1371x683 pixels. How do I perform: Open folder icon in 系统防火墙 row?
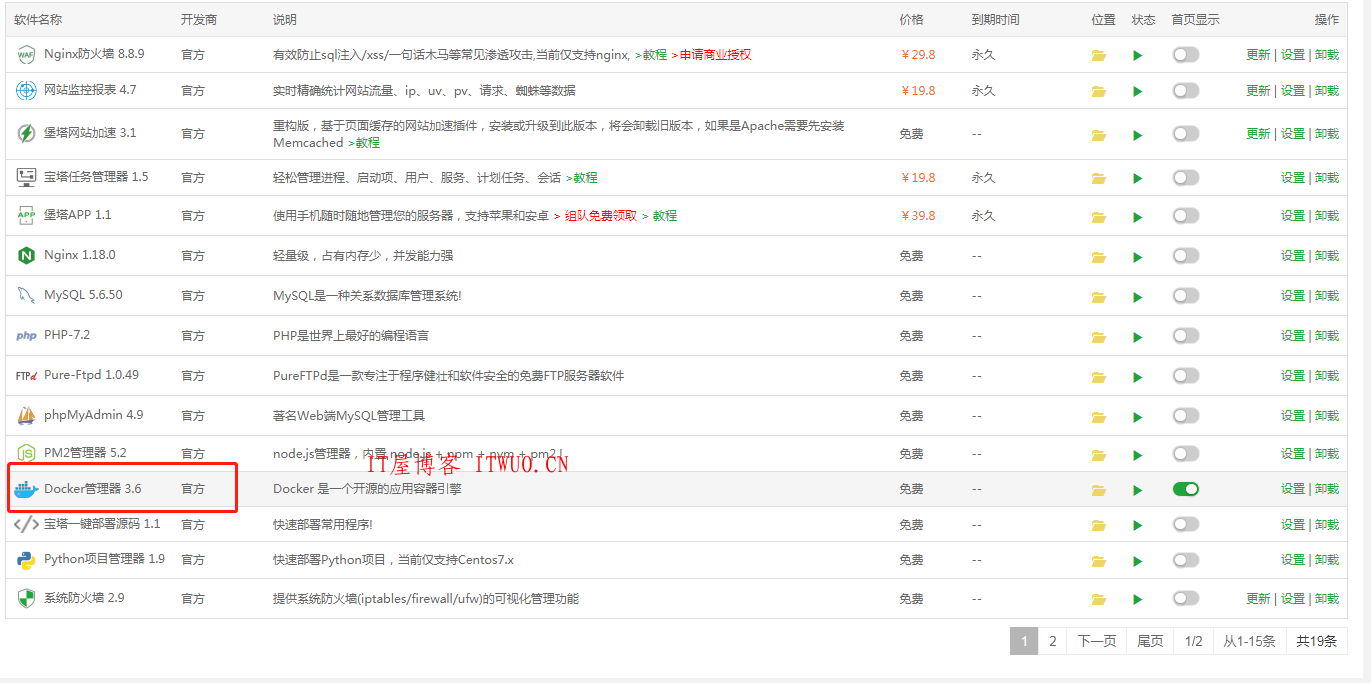(x=1099, y=600)
